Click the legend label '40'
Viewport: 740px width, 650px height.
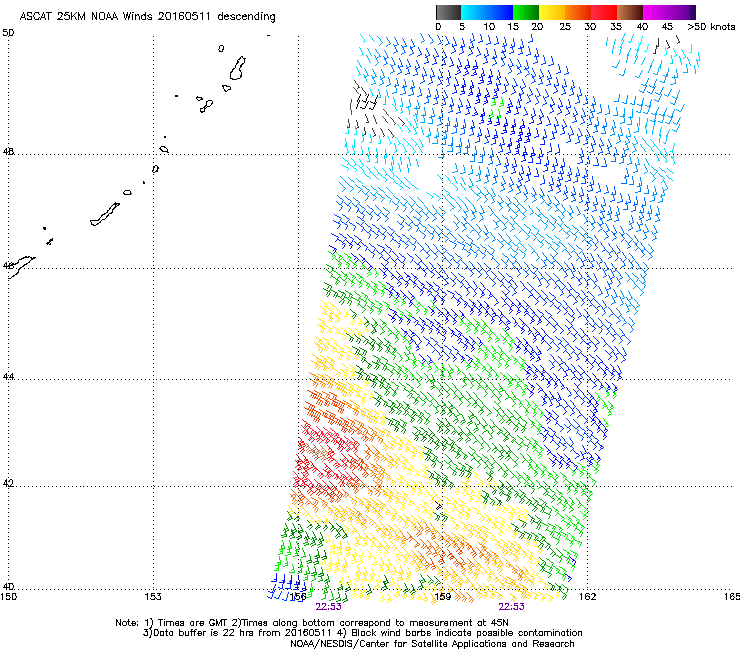coord(642,27)
